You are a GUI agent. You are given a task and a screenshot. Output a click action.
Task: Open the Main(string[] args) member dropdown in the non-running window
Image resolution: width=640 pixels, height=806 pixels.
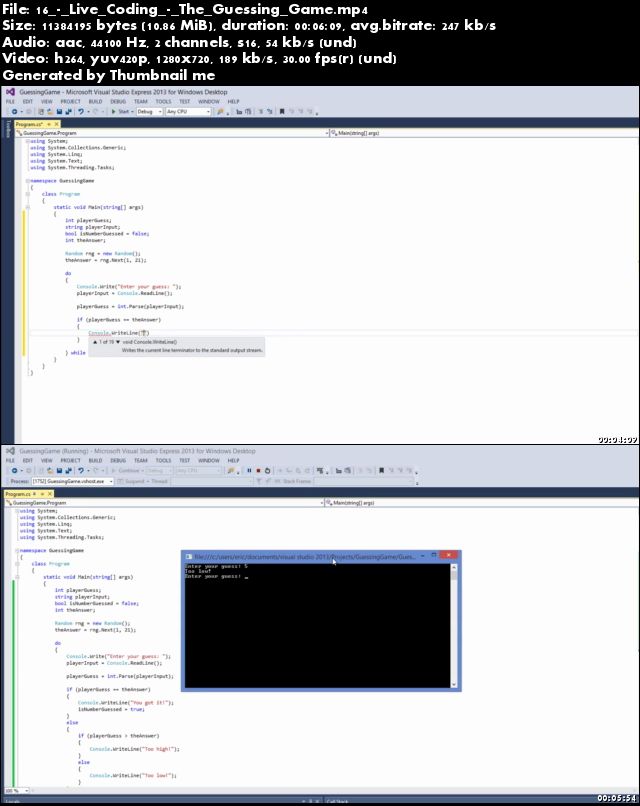coord(484,133)
